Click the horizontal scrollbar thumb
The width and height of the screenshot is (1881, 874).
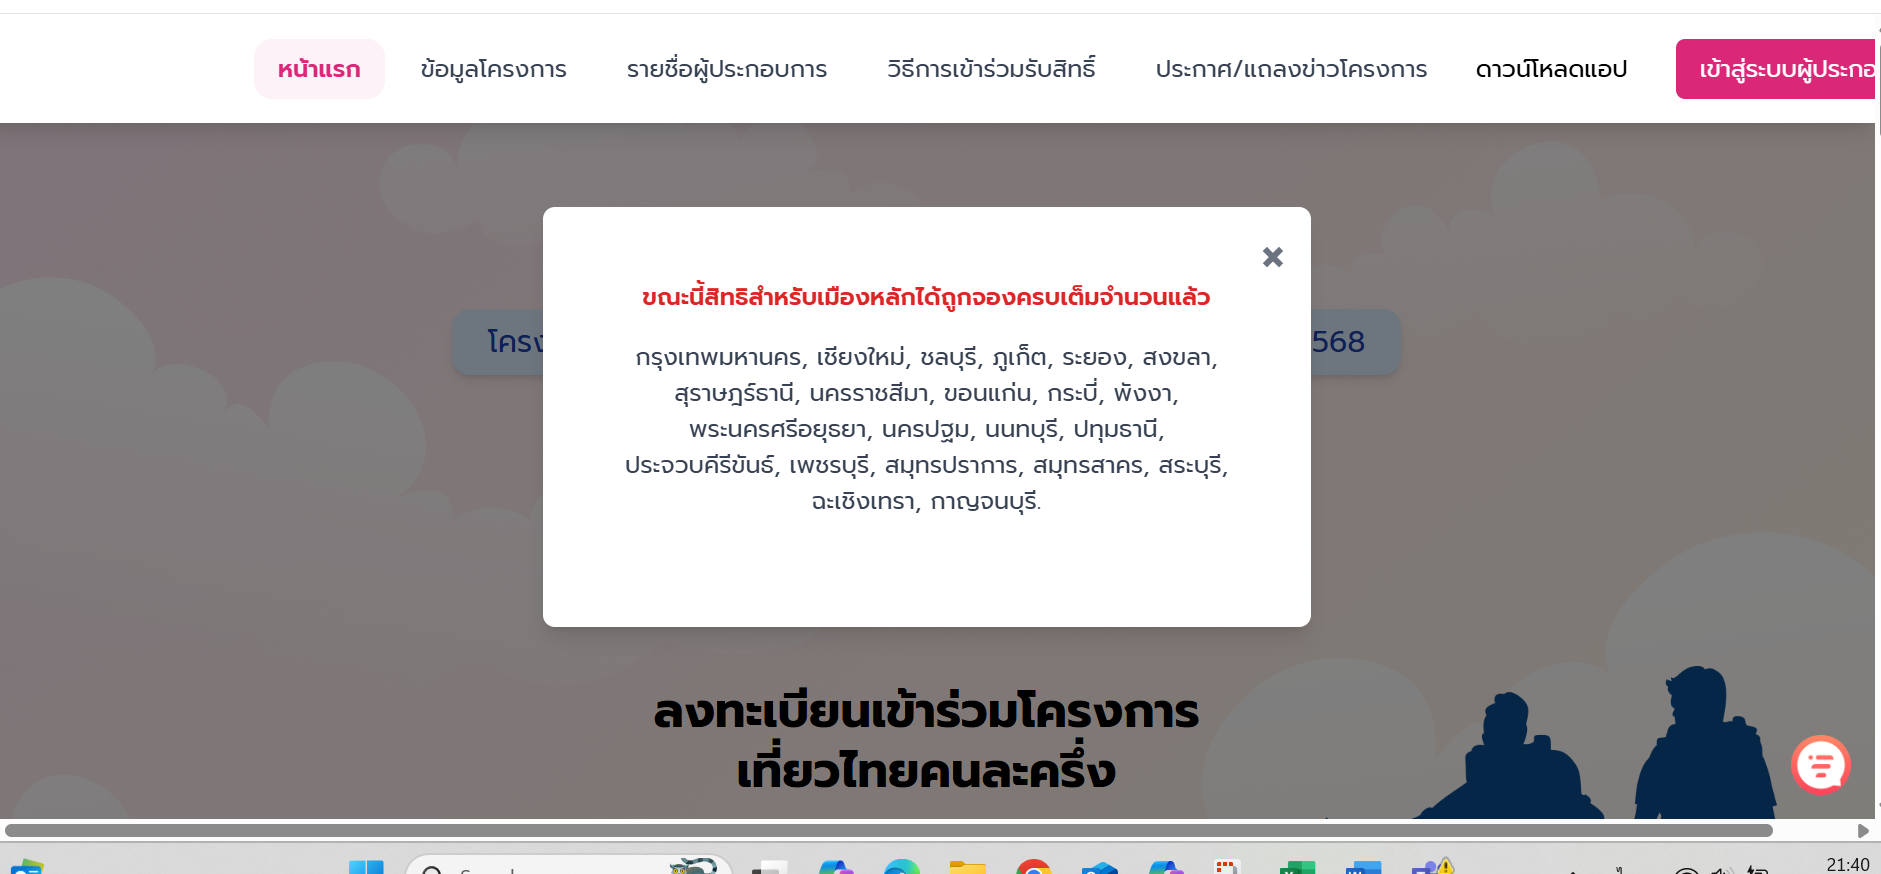(x=889, y=830)
